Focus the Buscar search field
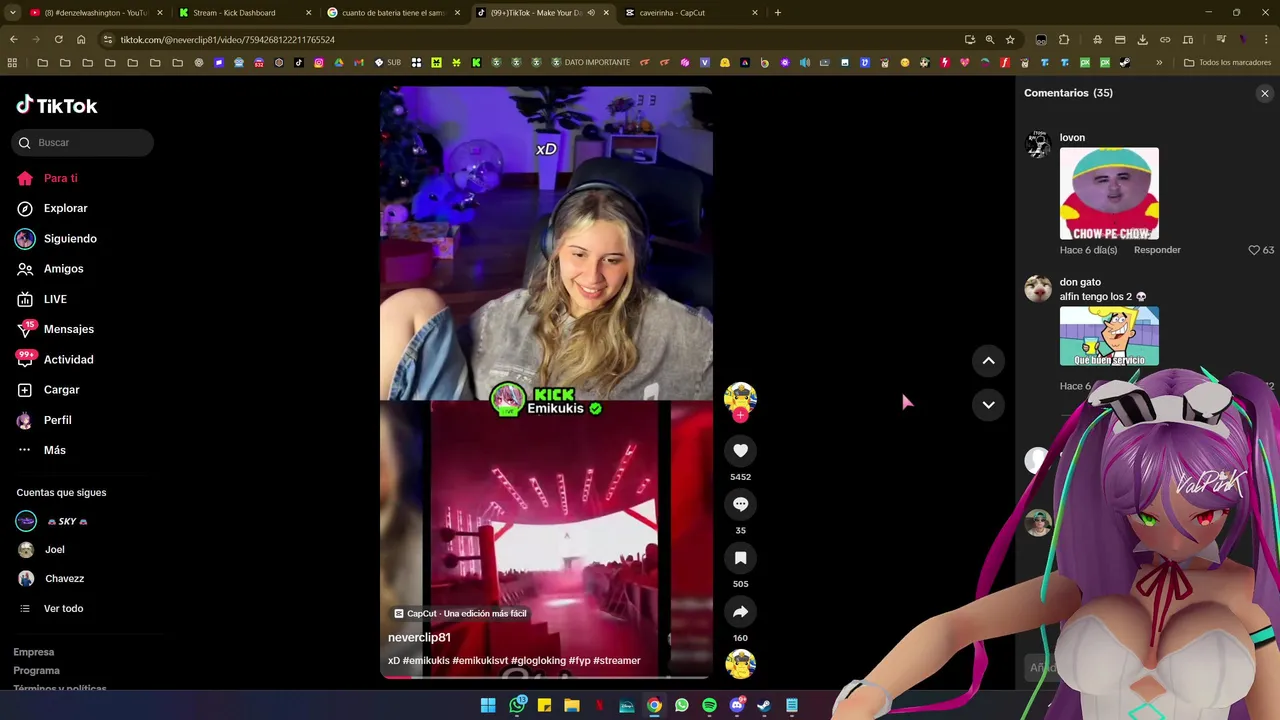Viewport: 1280px width, 720px height. coord(83,143)
